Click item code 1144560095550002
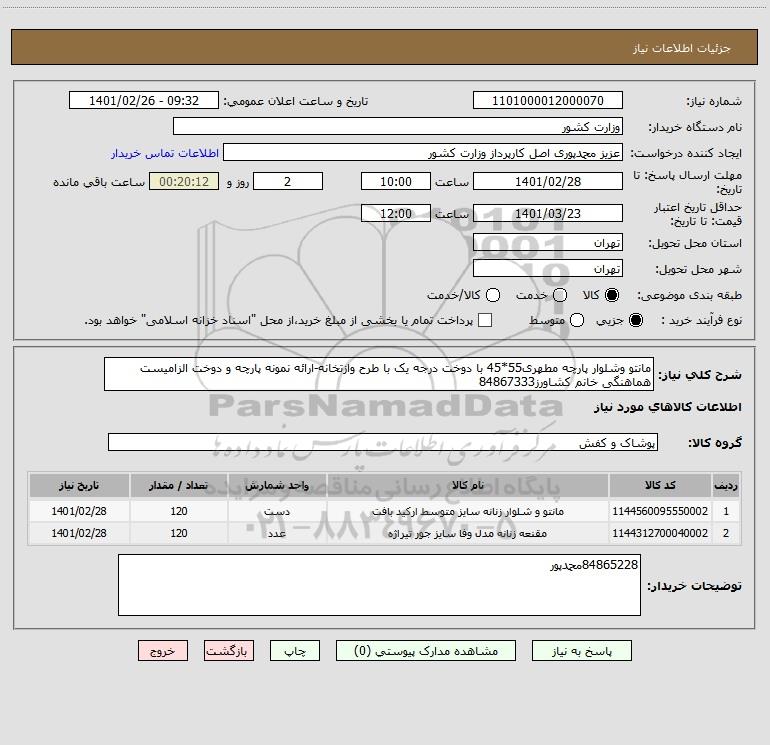 [660, 511]
